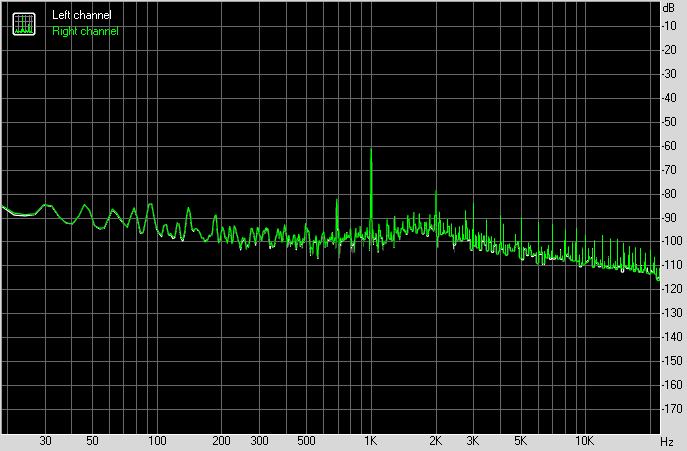Click the '-10' dB axis label

(669, 26)
